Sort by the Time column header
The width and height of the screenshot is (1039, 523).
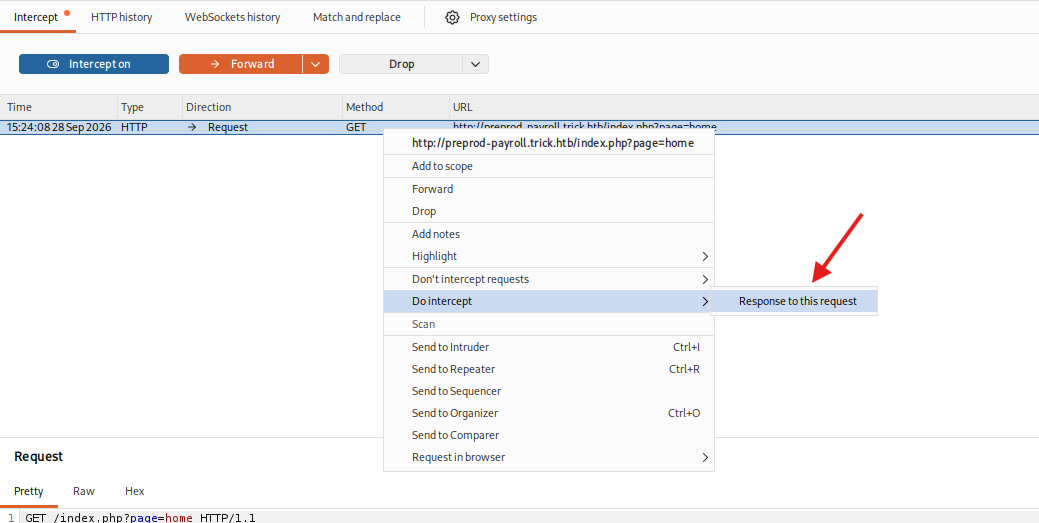58,107
